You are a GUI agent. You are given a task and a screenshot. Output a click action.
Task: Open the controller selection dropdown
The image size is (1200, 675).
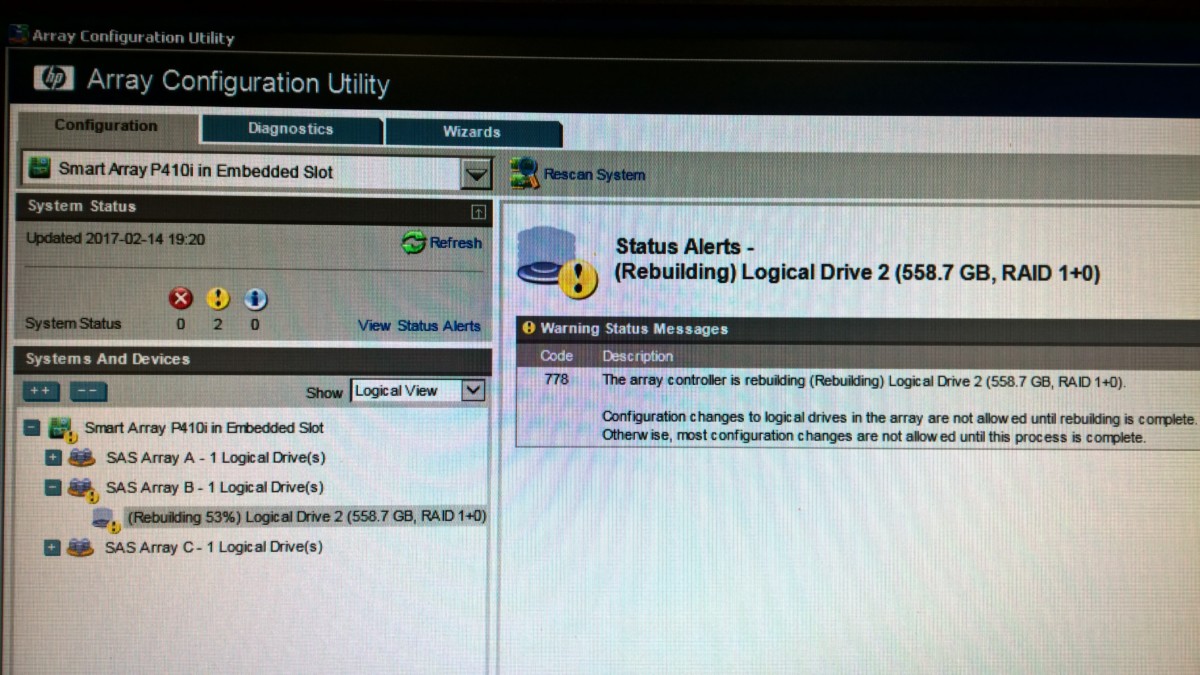(476, 173)
